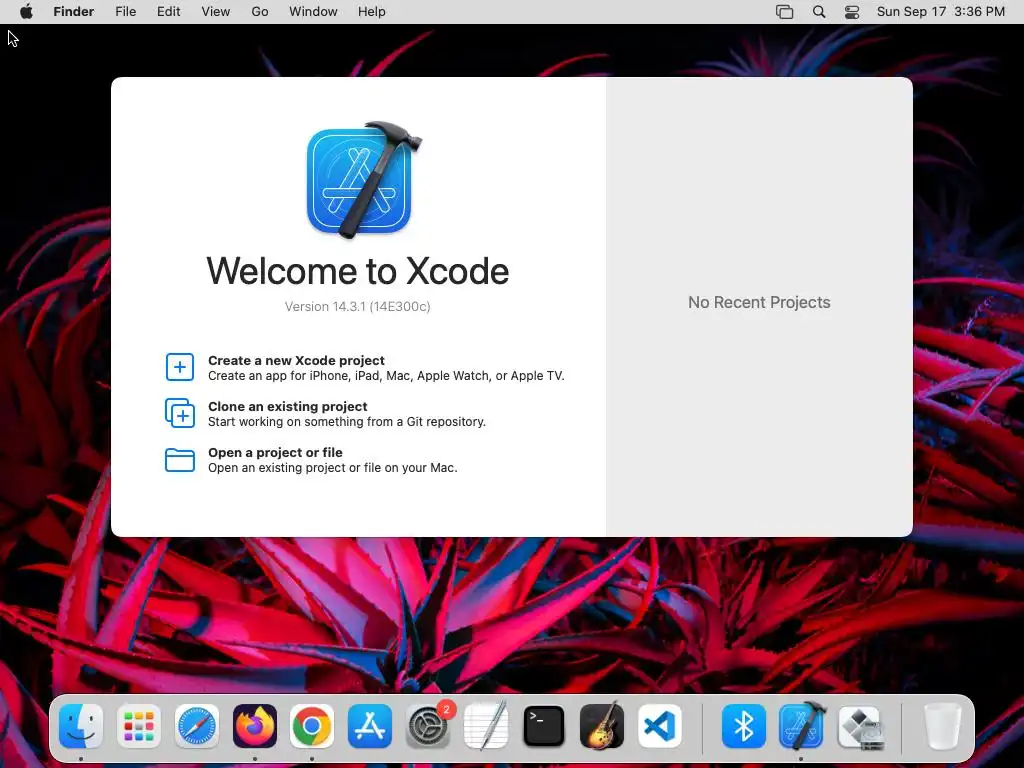Screen dimensions: 1024x768
Task: Click the Create a new Xcode project plus icon
Action: pyautogui.click(x=180, y=367)
